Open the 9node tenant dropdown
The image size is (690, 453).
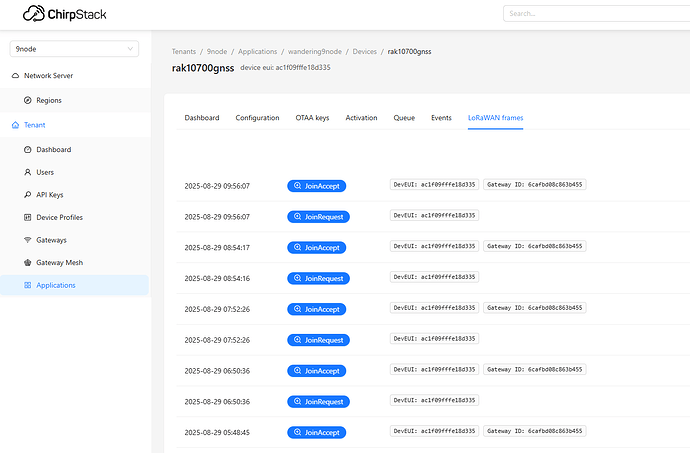[x=74, y=49]
